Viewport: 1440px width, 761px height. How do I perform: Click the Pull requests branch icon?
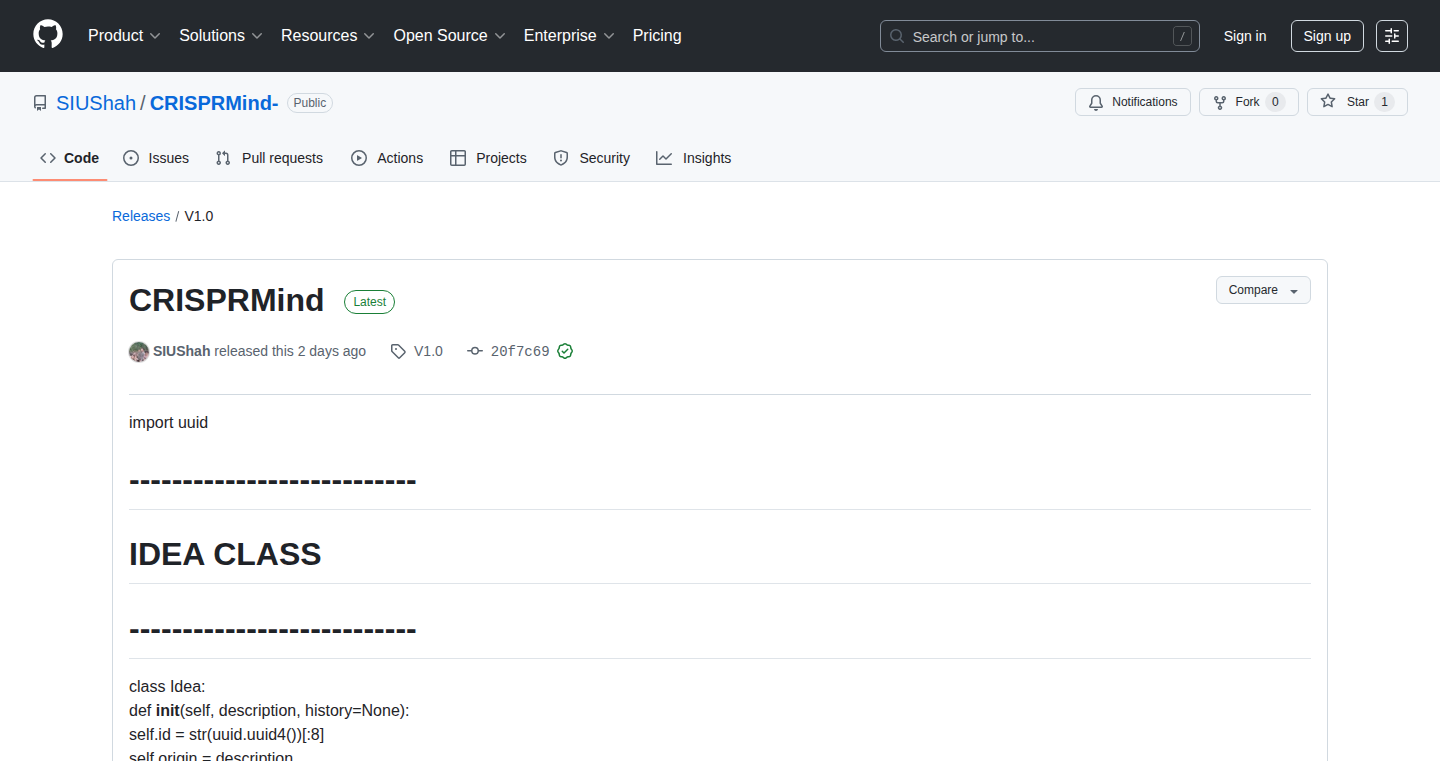pyautogui.click(x=223, y=158)
